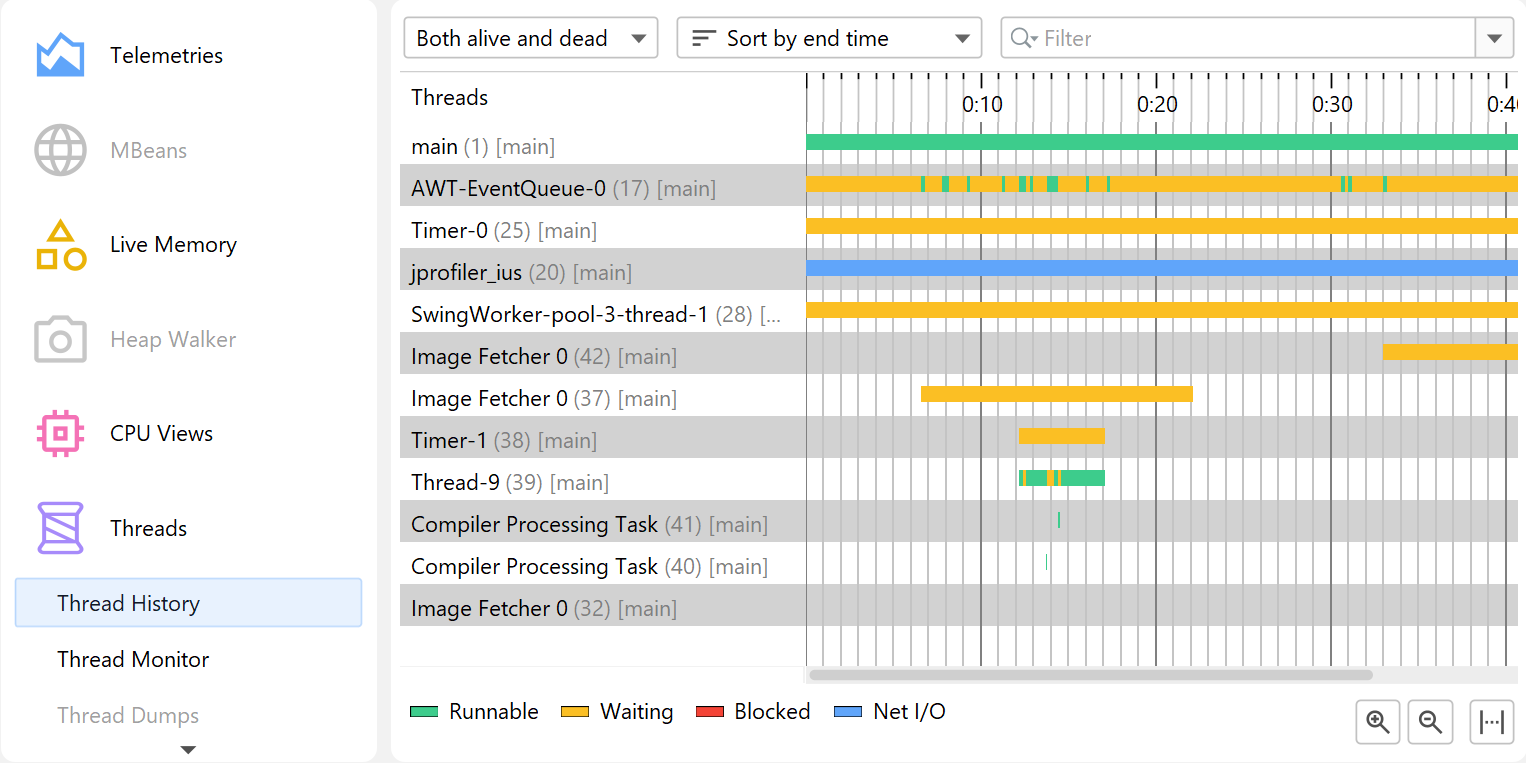Select Thread Dumps view
The height and width of the screenshot is (763, 1526).
click(x=128, y=716)
